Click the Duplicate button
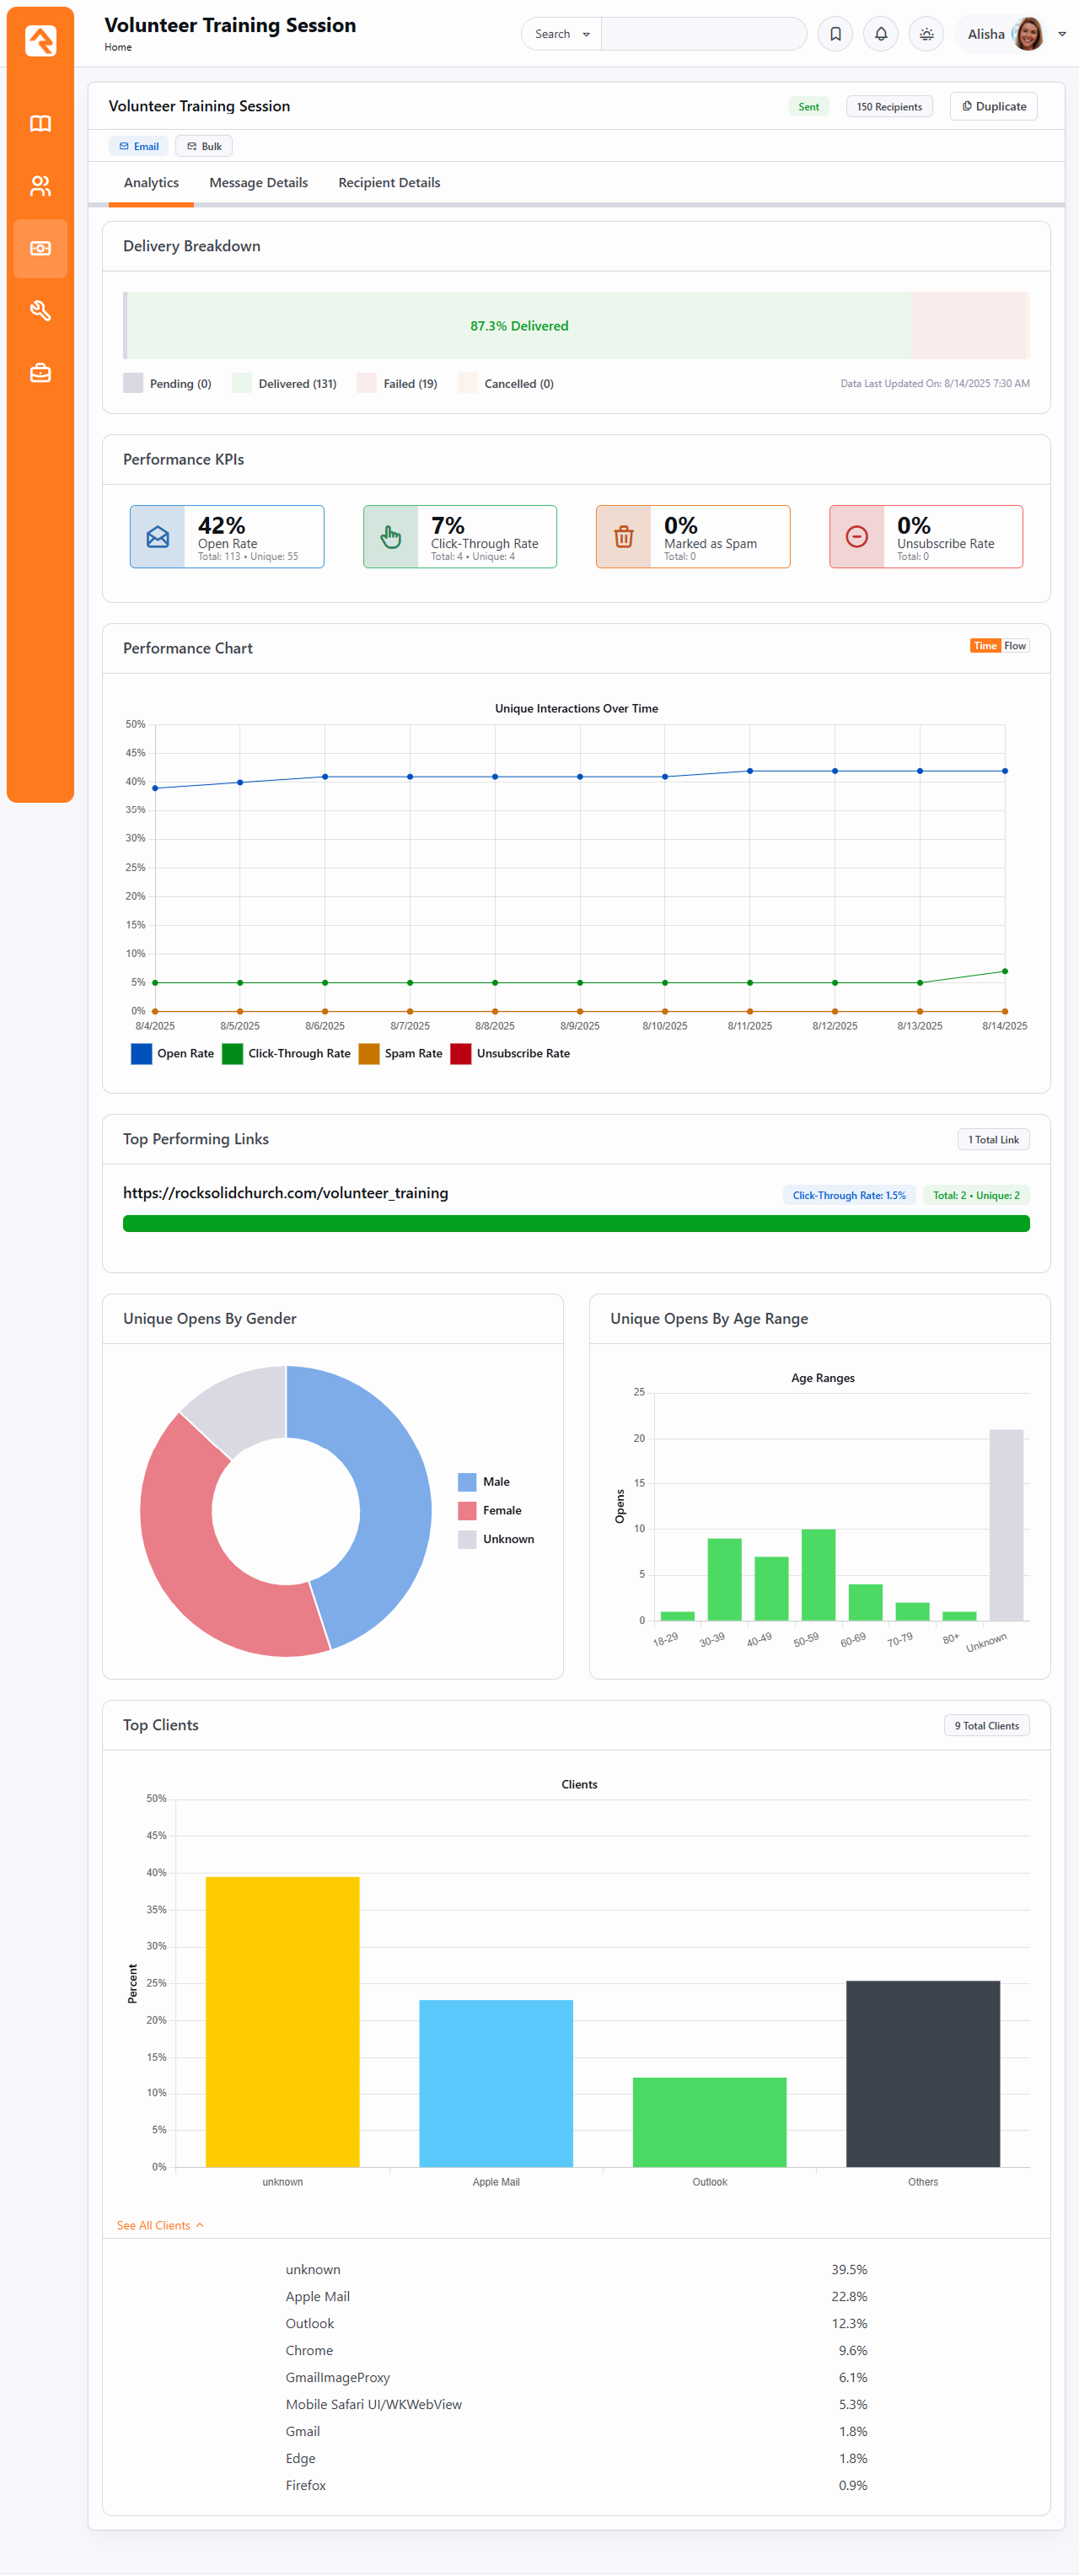Viewport: 1079px width, 2576px height. [x=993, y=107]
